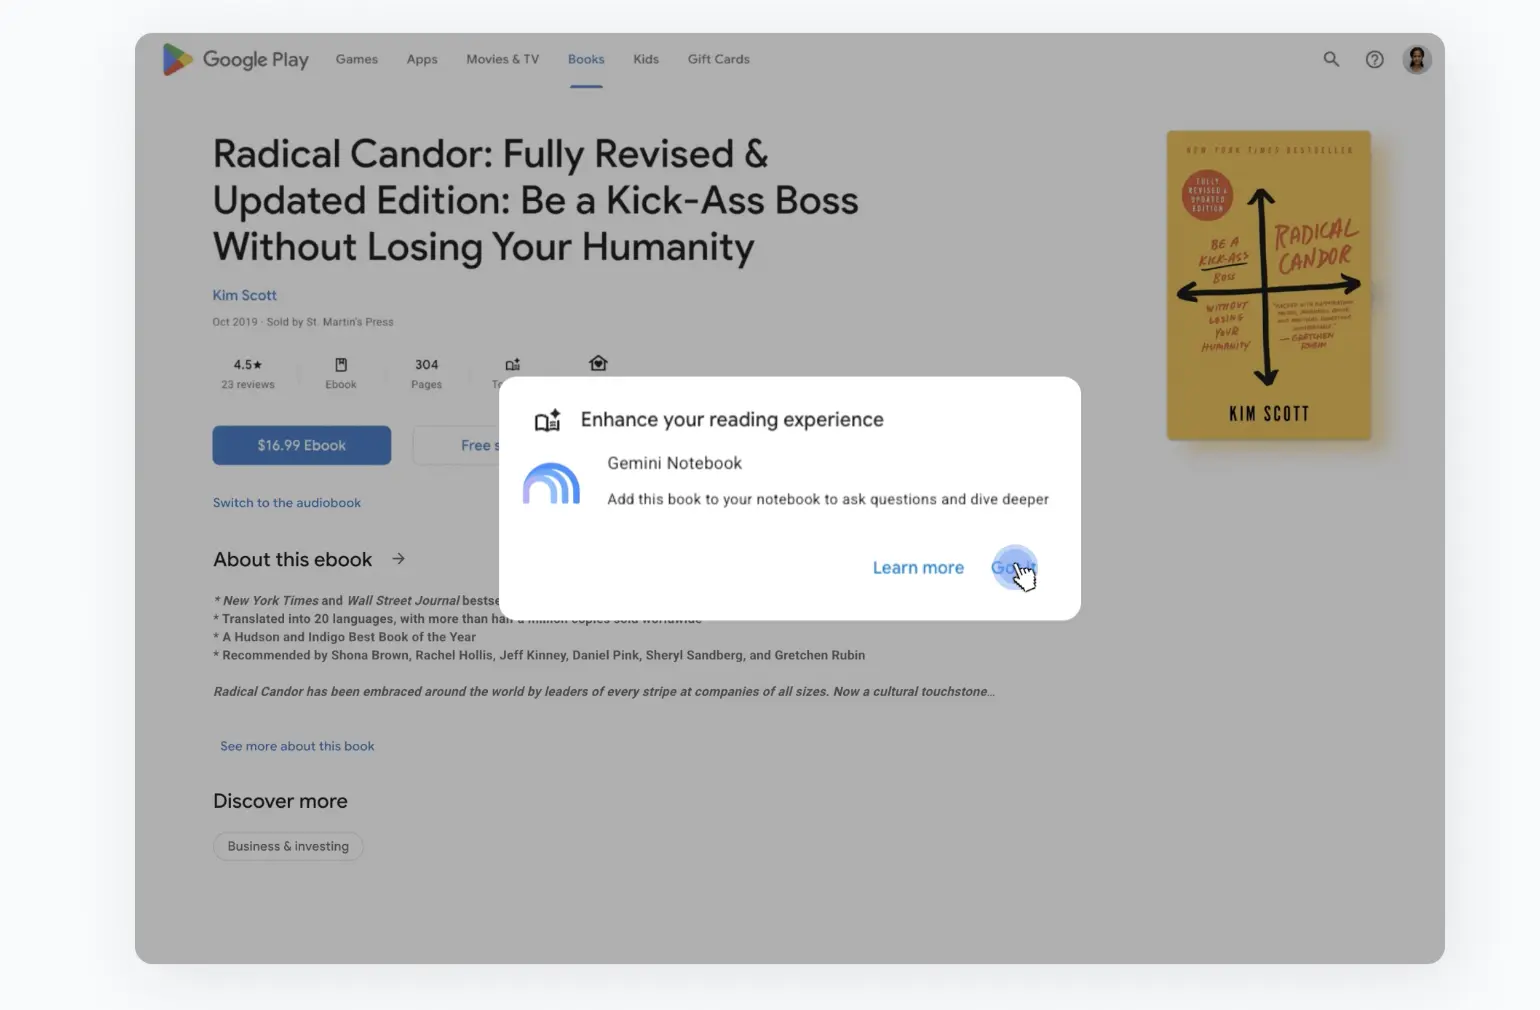Open author Kim Scott's page

[x=245, y=295]
